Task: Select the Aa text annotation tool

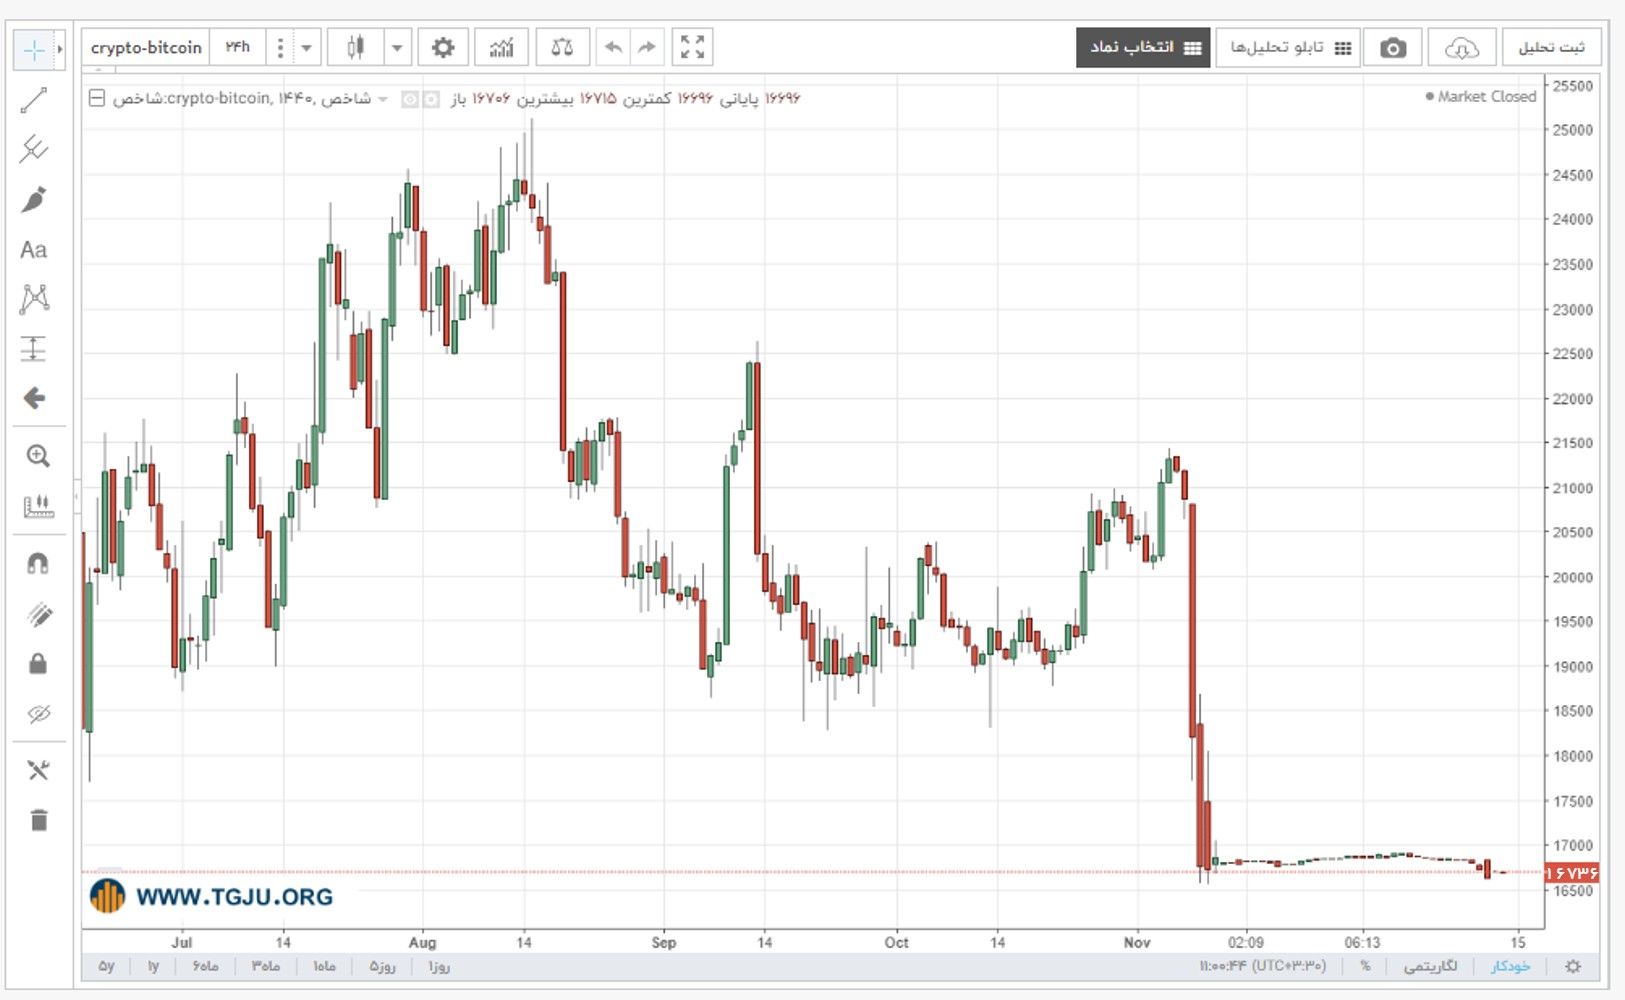Action: 34,249
